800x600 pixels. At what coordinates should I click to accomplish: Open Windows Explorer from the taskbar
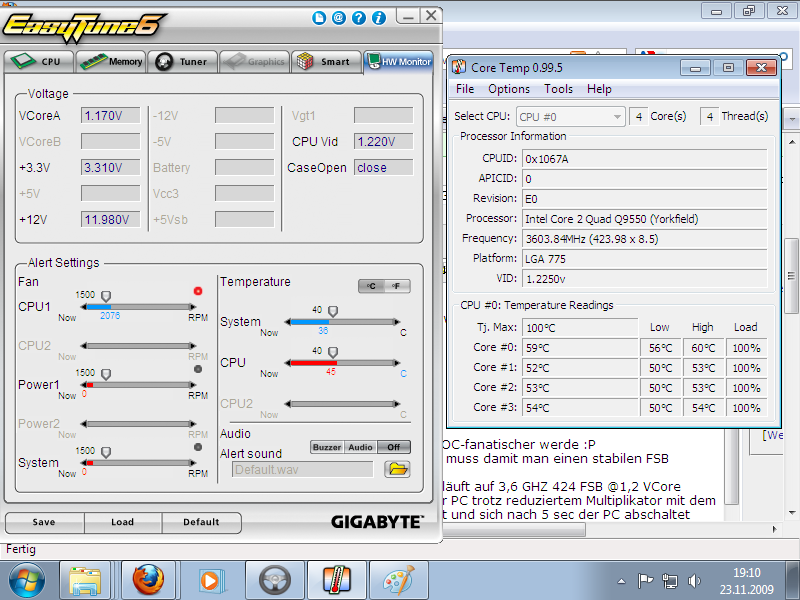click(85, 581)
